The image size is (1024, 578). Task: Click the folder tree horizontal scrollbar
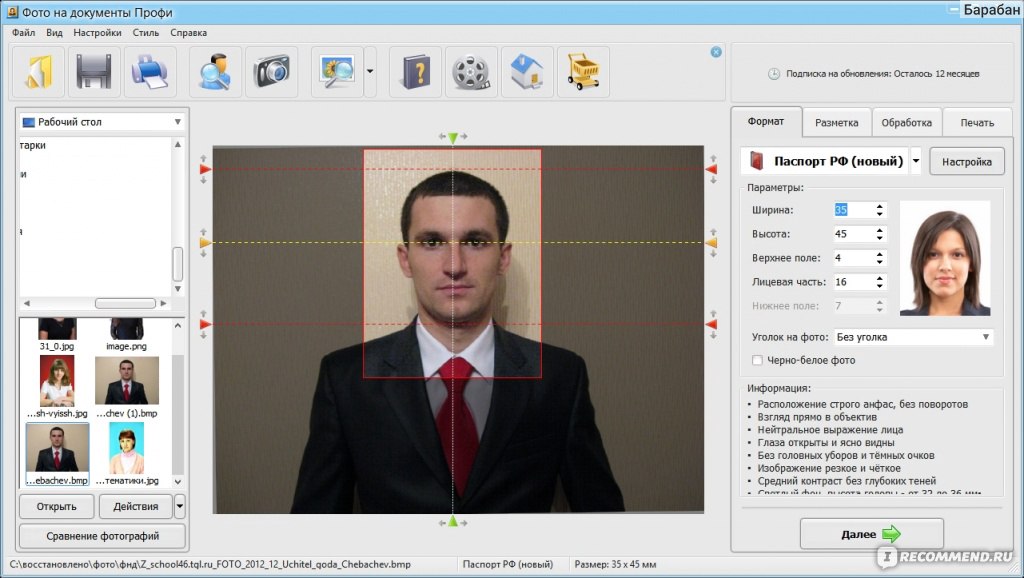pyautogui.click(x=125, y=304)
